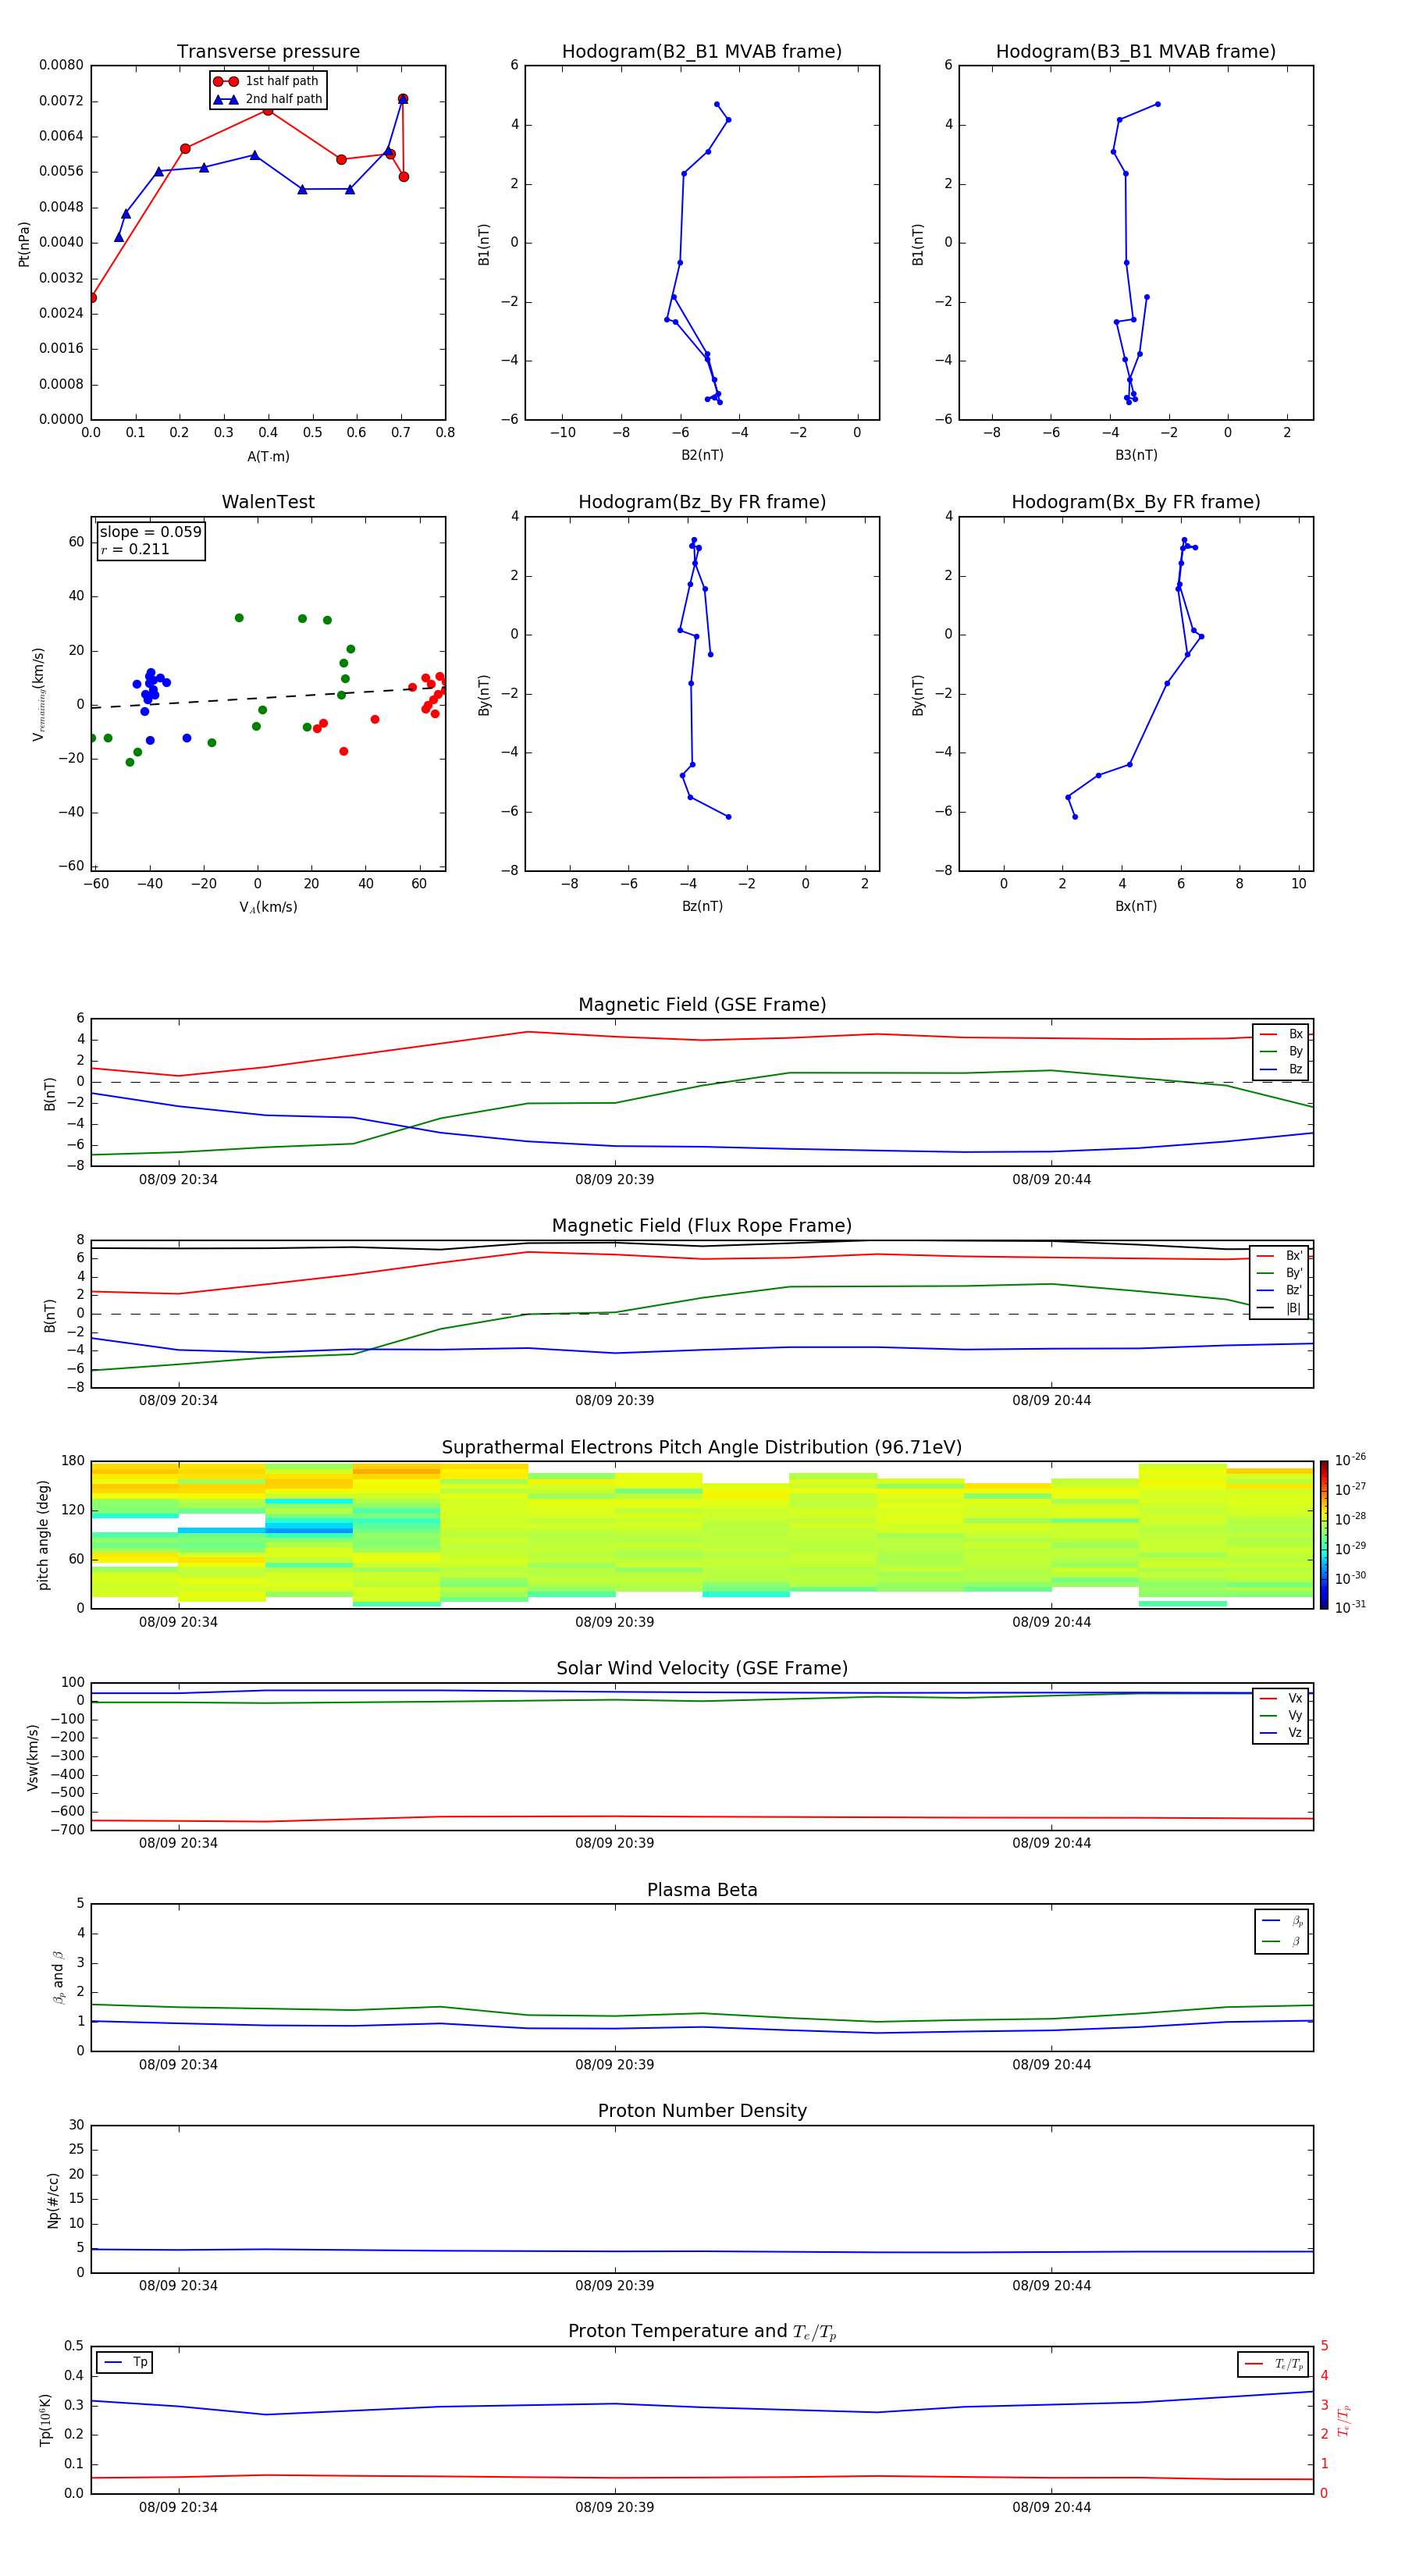Click the "Hodogram(Bz_By FR frame)" title
1405x2576 pixels.
pos(702,502)
